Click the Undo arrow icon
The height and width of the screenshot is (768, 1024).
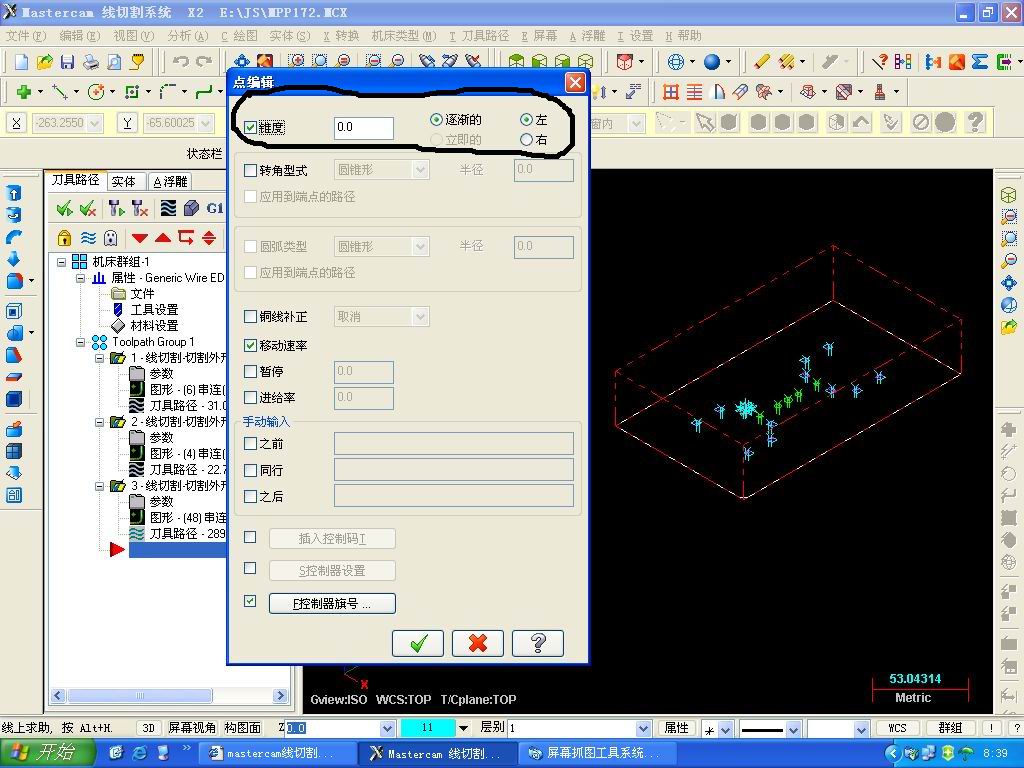coord(181,62)
